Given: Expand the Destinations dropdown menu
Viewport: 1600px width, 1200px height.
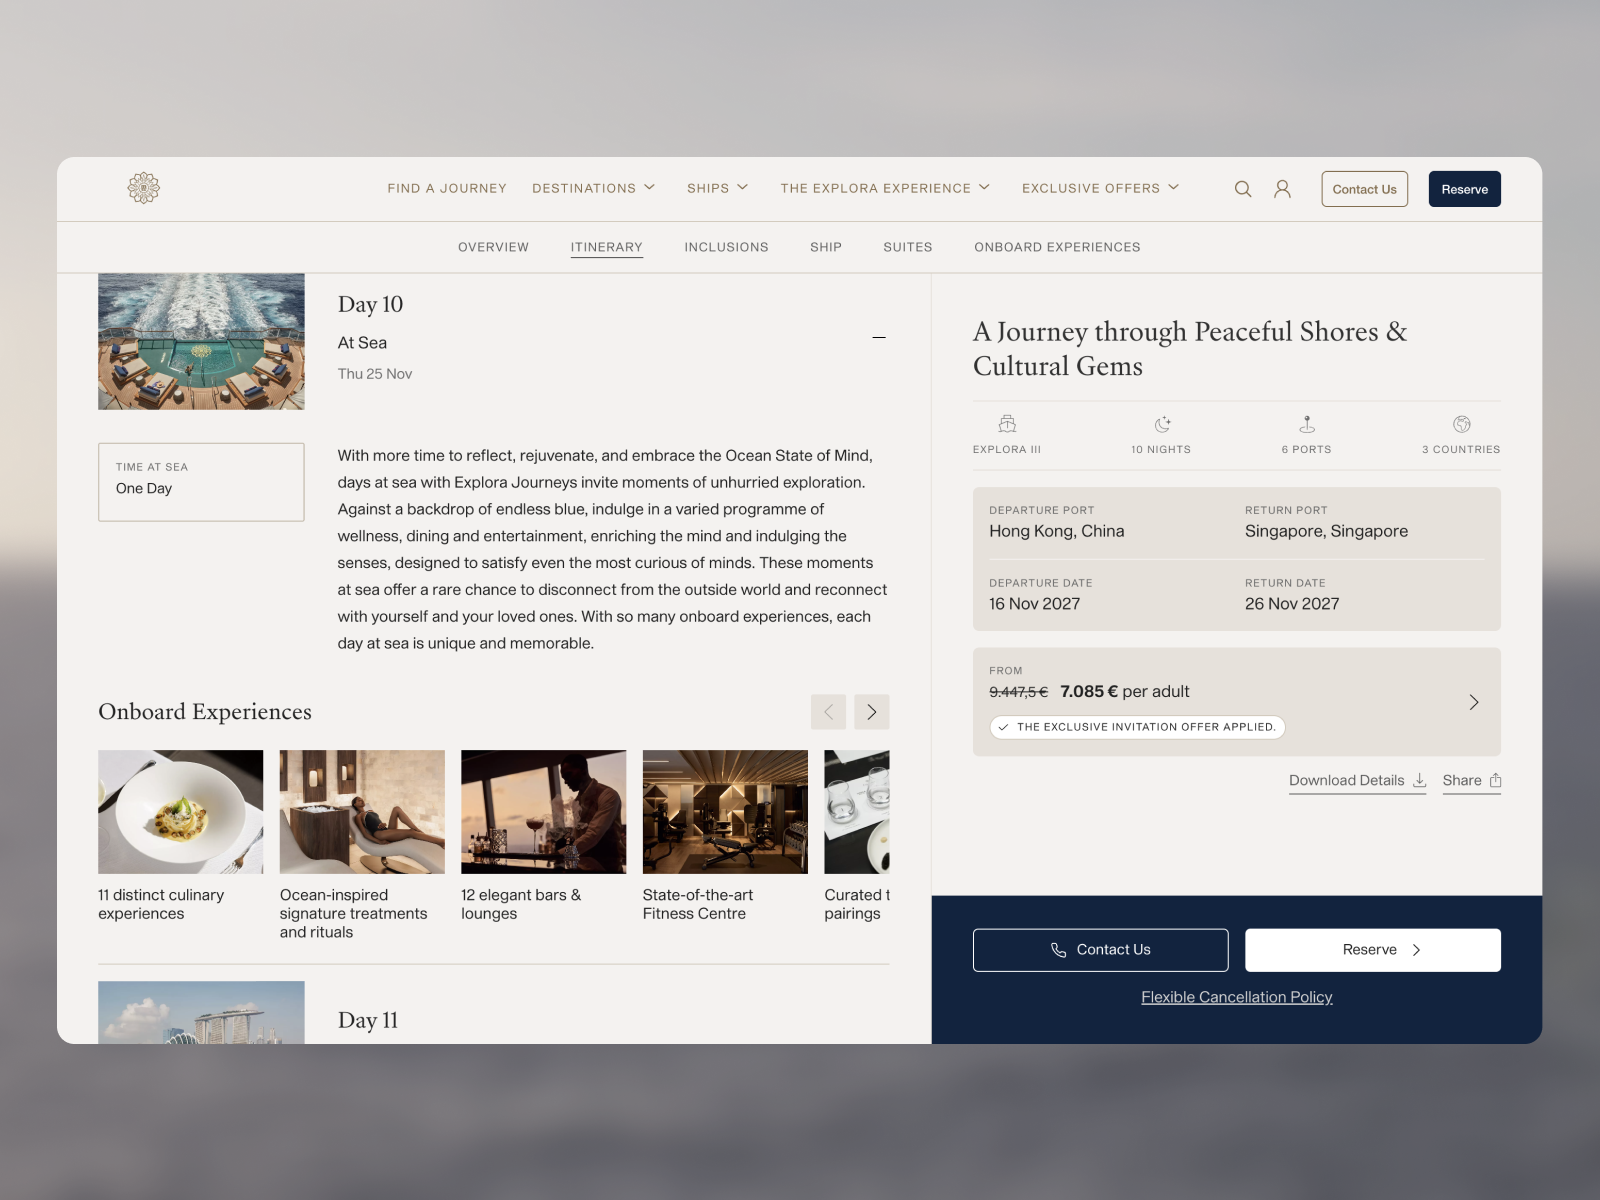Looking at the screenshot, I should tap(594, 188).
